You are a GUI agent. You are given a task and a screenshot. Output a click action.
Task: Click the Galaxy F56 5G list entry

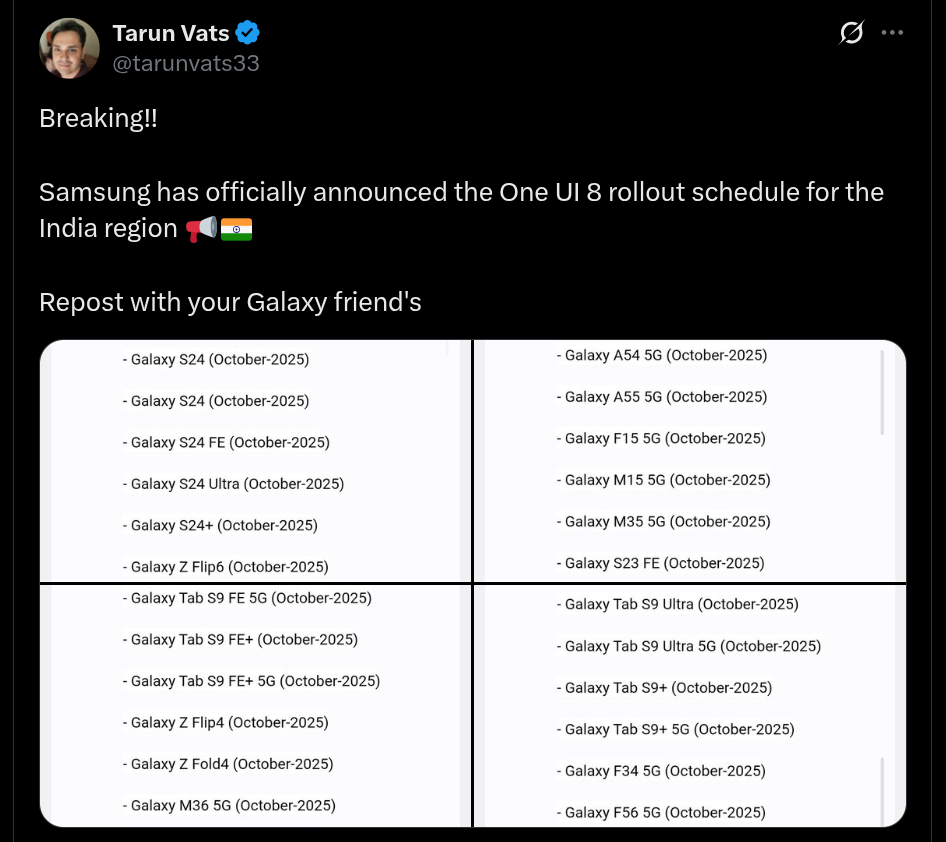[x=664, y=812]
